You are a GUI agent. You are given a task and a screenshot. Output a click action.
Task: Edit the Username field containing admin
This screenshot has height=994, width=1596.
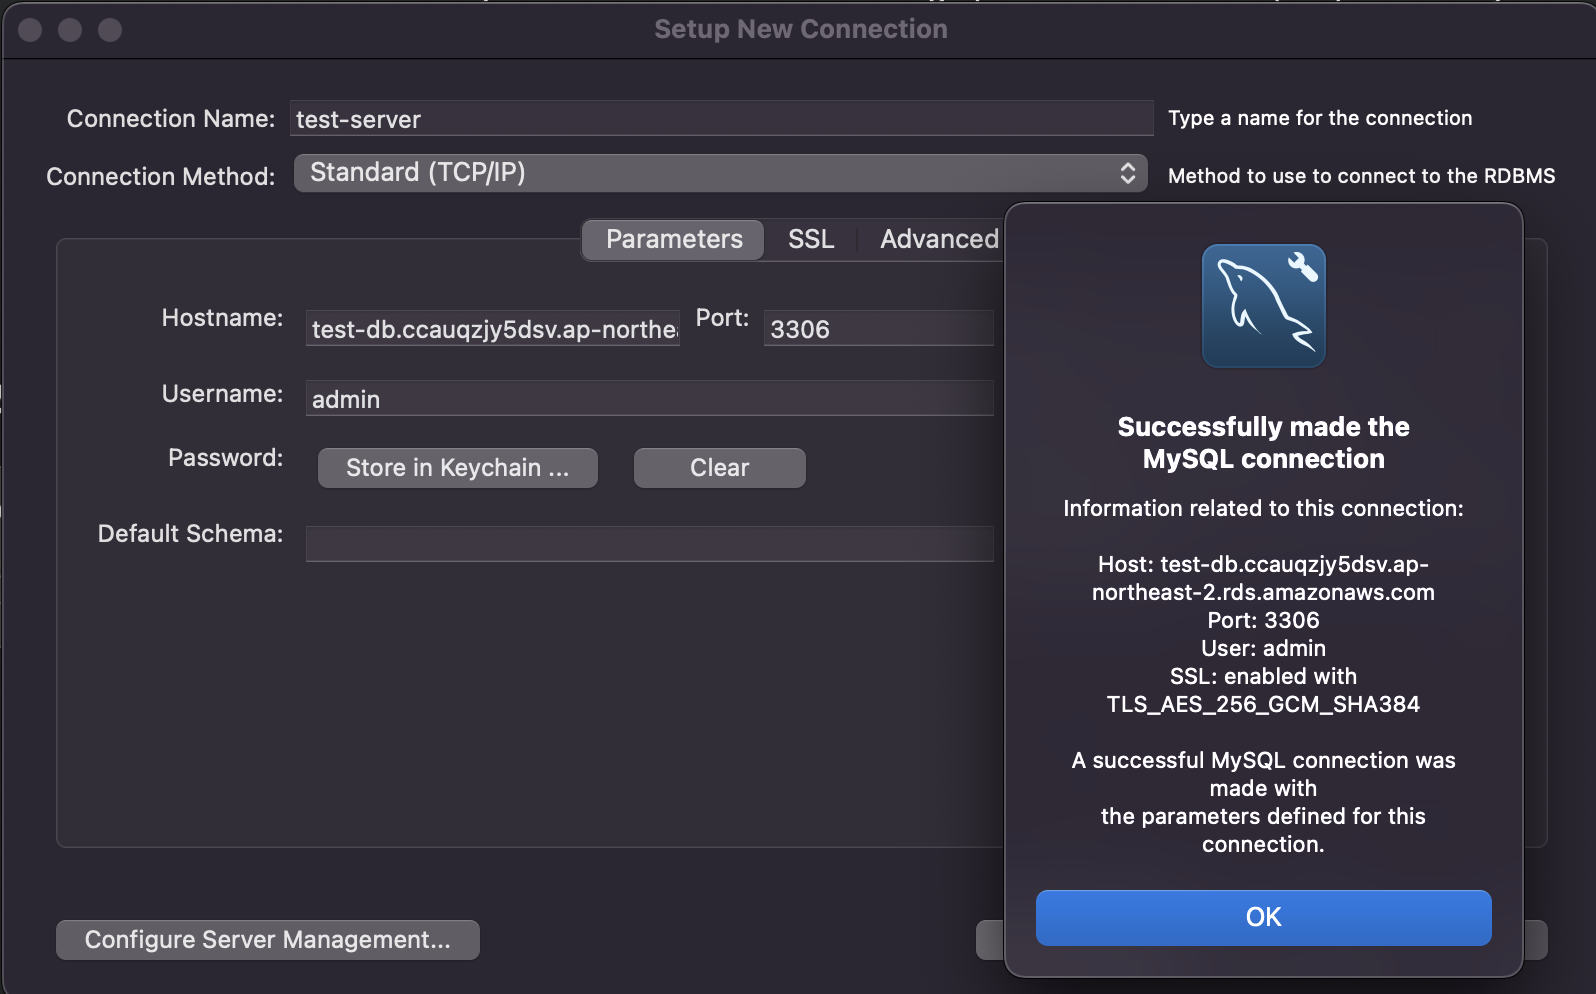pyautogui.click(x=649, y=399)
